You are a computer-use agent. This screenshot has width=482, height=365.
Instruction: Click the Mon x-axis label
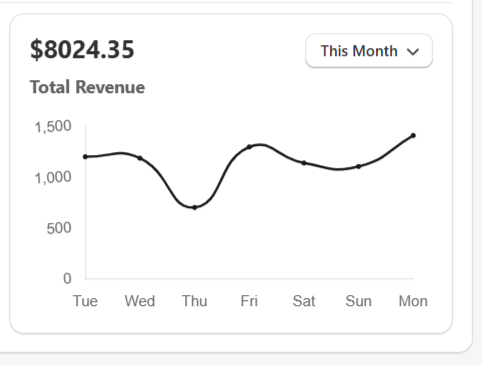(x=413, y=301)
